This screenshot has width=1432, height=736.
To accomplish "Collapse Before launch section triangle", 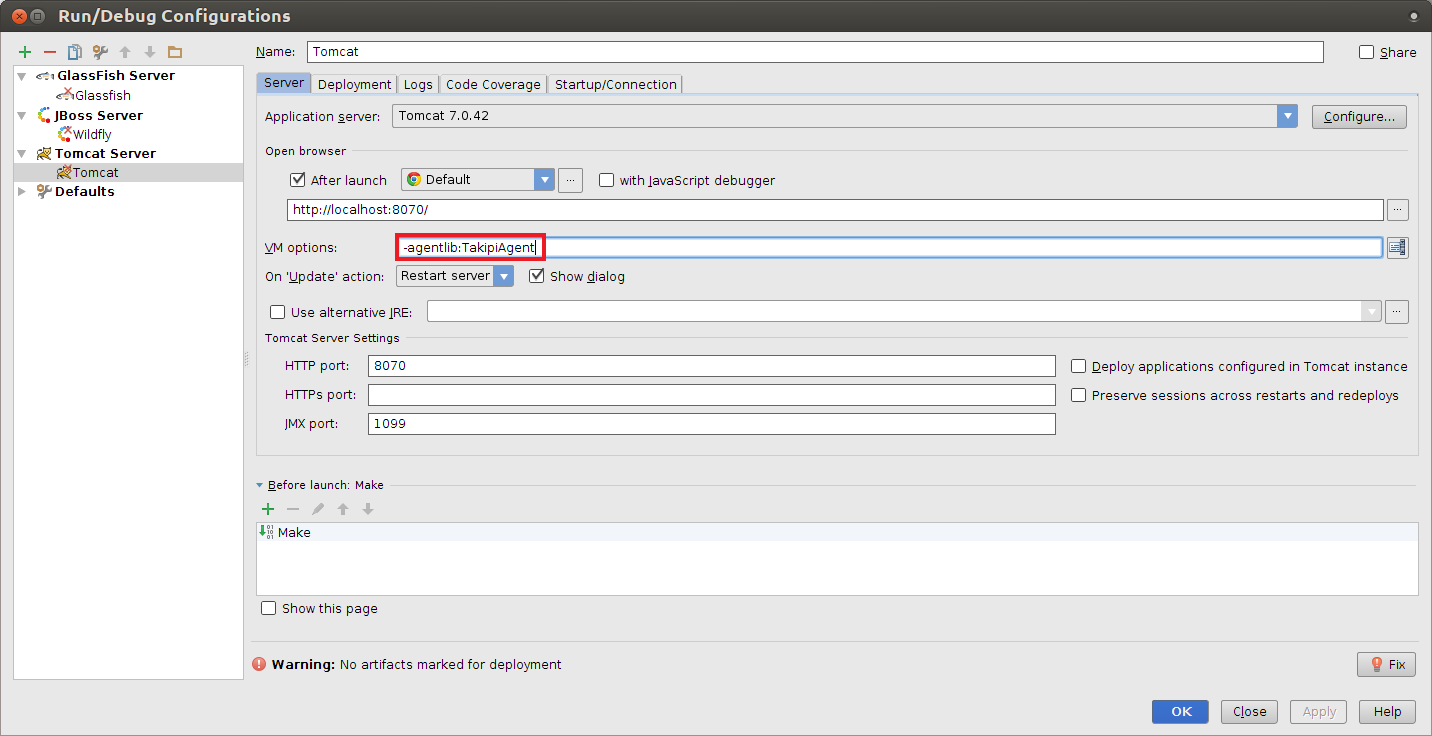I will pyautogui.click(x=260, y=485).
